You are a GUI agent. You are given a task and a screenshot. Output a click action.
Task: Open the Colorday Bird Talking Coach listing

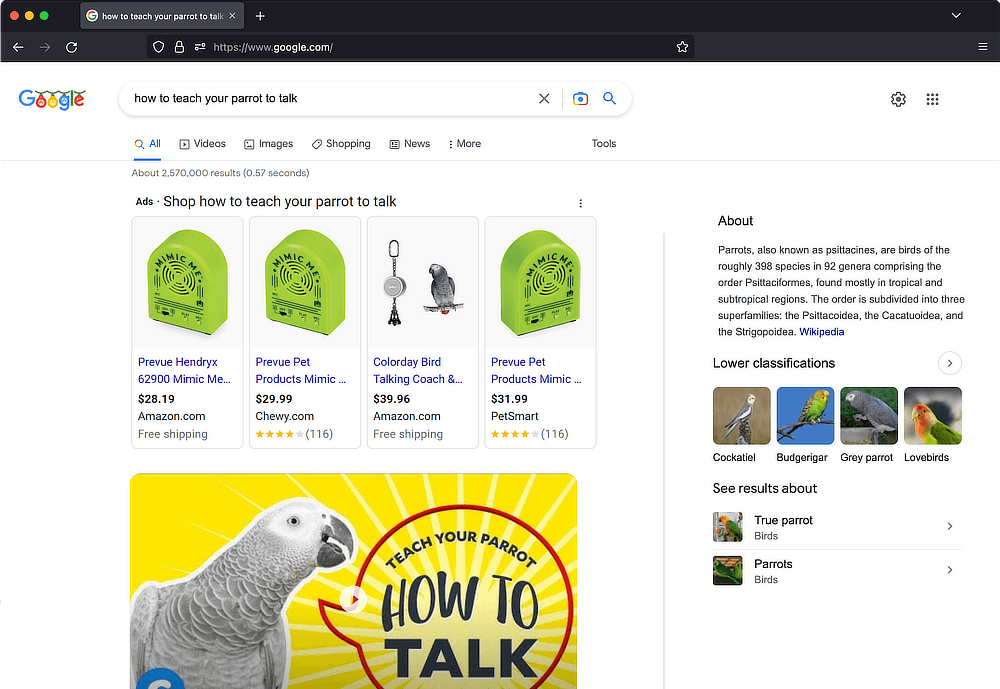418,371
